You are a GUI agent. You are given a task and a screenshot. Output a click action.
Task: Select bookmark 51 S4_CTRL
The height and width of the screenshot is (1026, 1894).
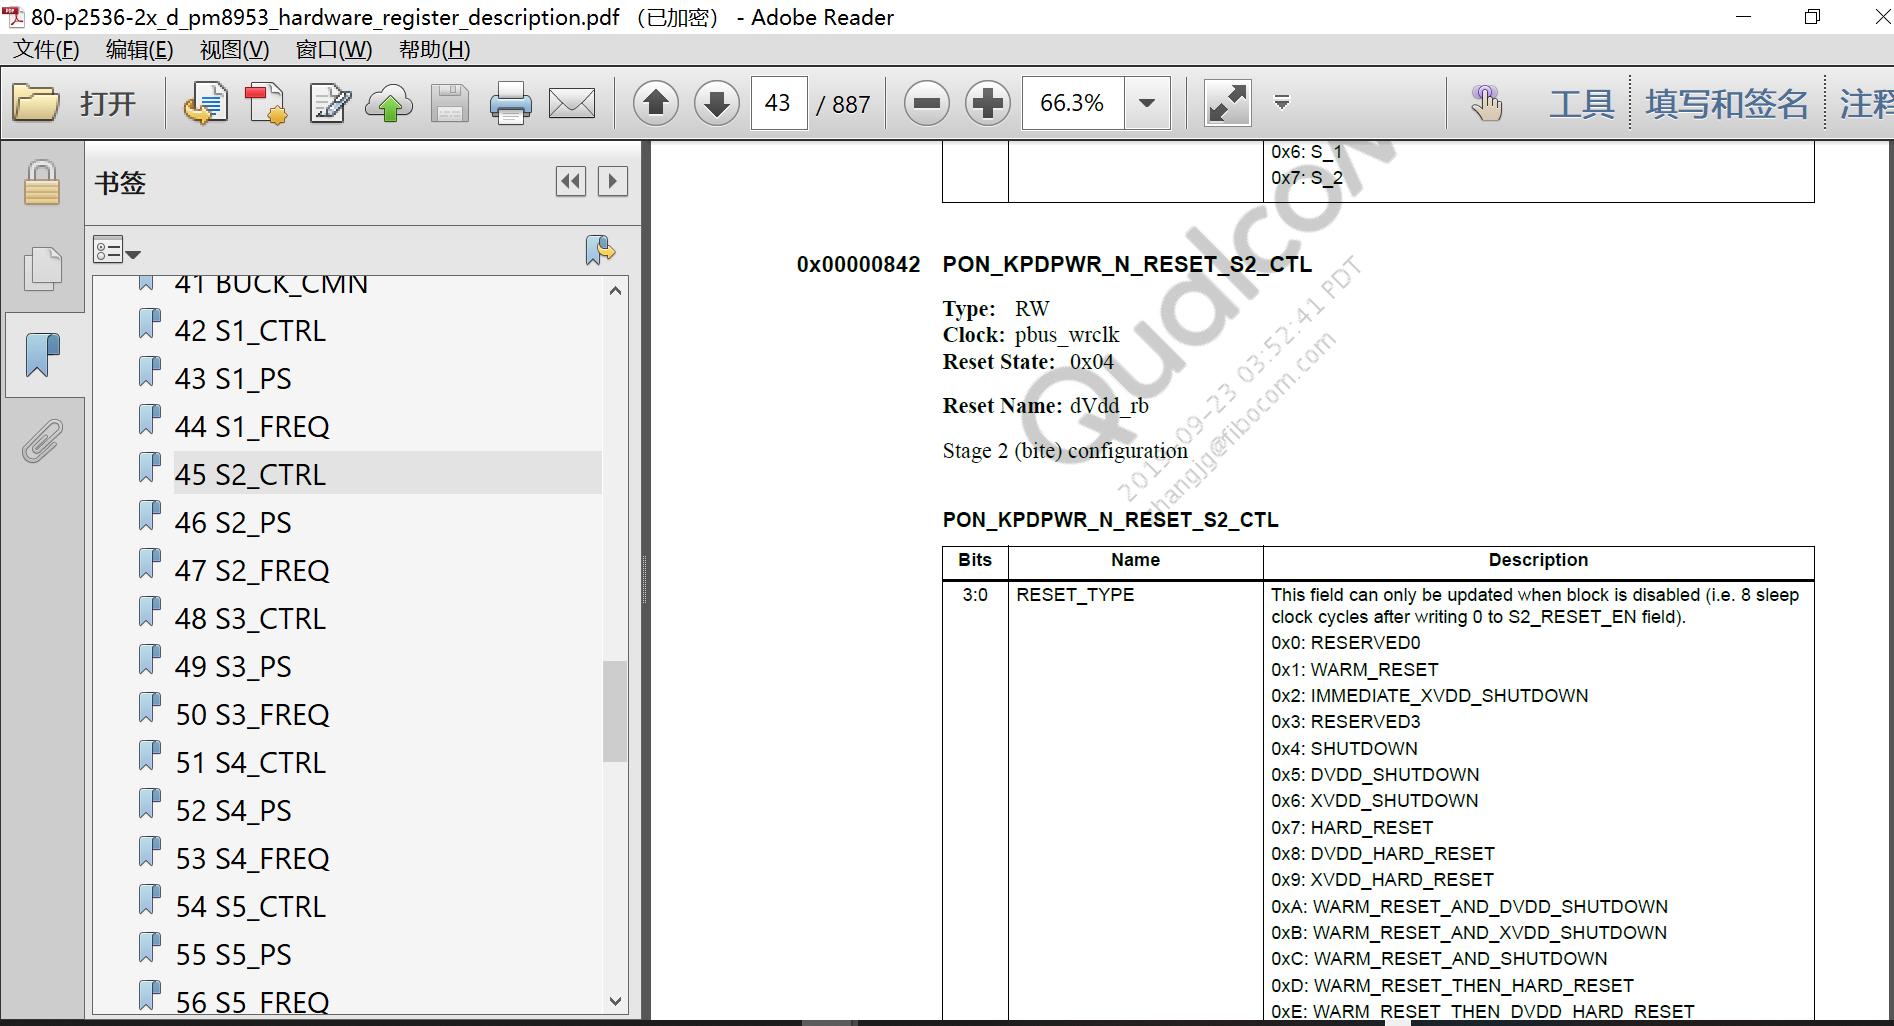250,763
